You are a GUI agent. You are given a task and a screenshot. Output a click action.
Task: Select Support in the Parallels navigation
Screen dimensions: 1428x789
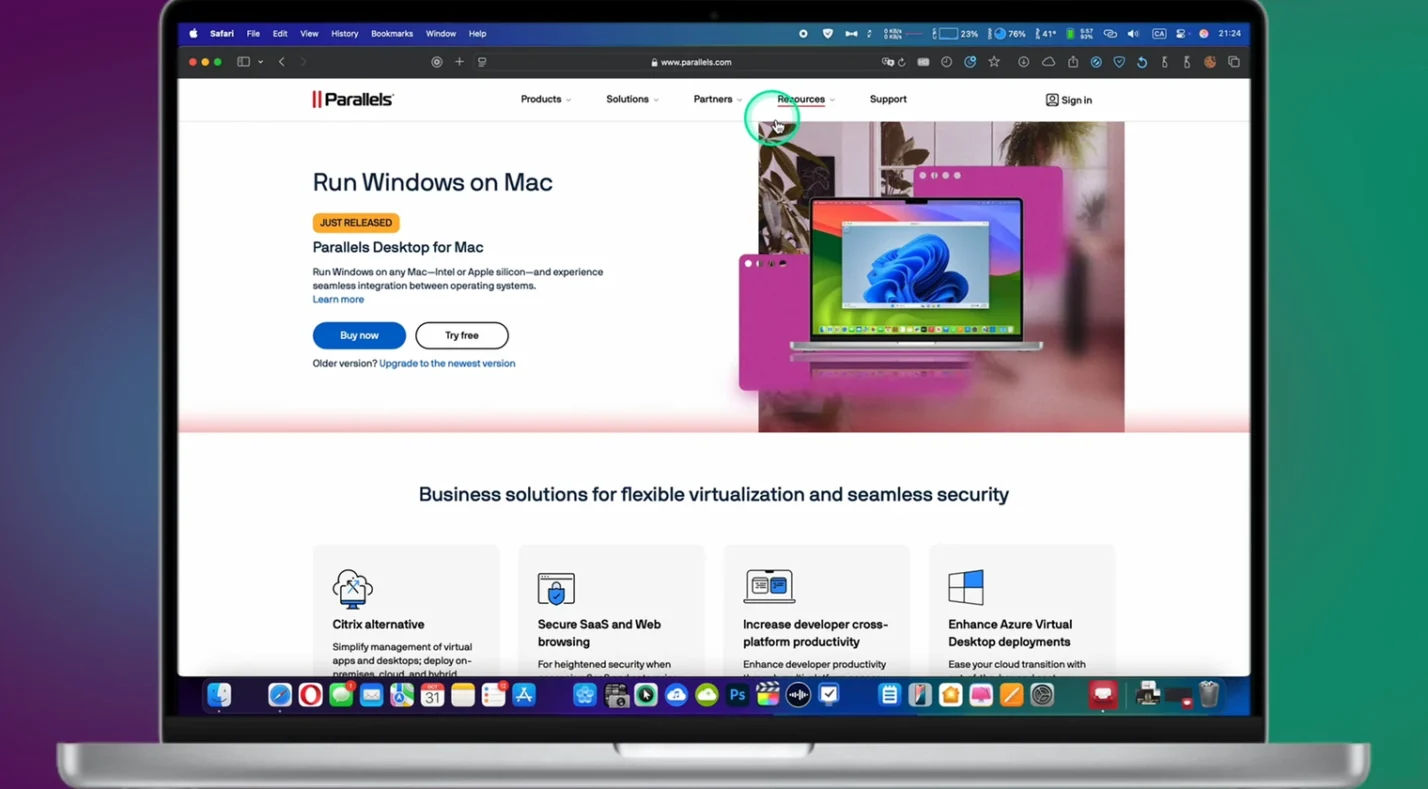(888, 99)
